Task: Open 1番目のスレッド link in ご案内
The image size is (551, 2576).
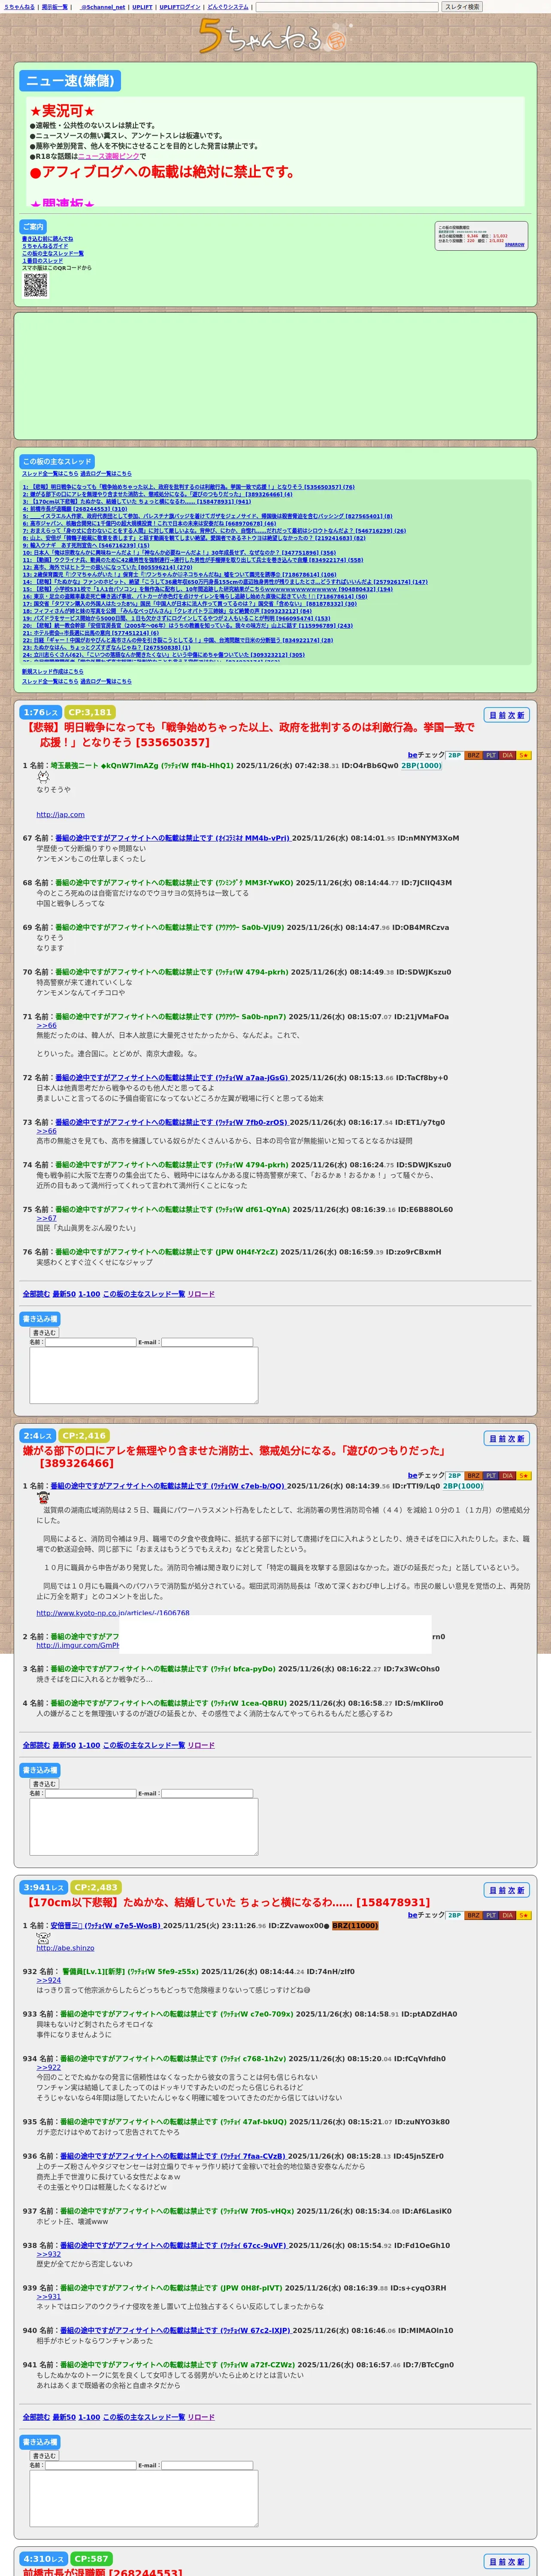Action: [42, 261]
